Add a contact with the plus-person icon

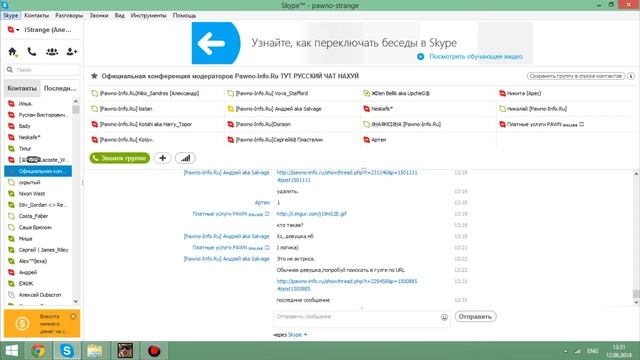(x=72, y=52)
